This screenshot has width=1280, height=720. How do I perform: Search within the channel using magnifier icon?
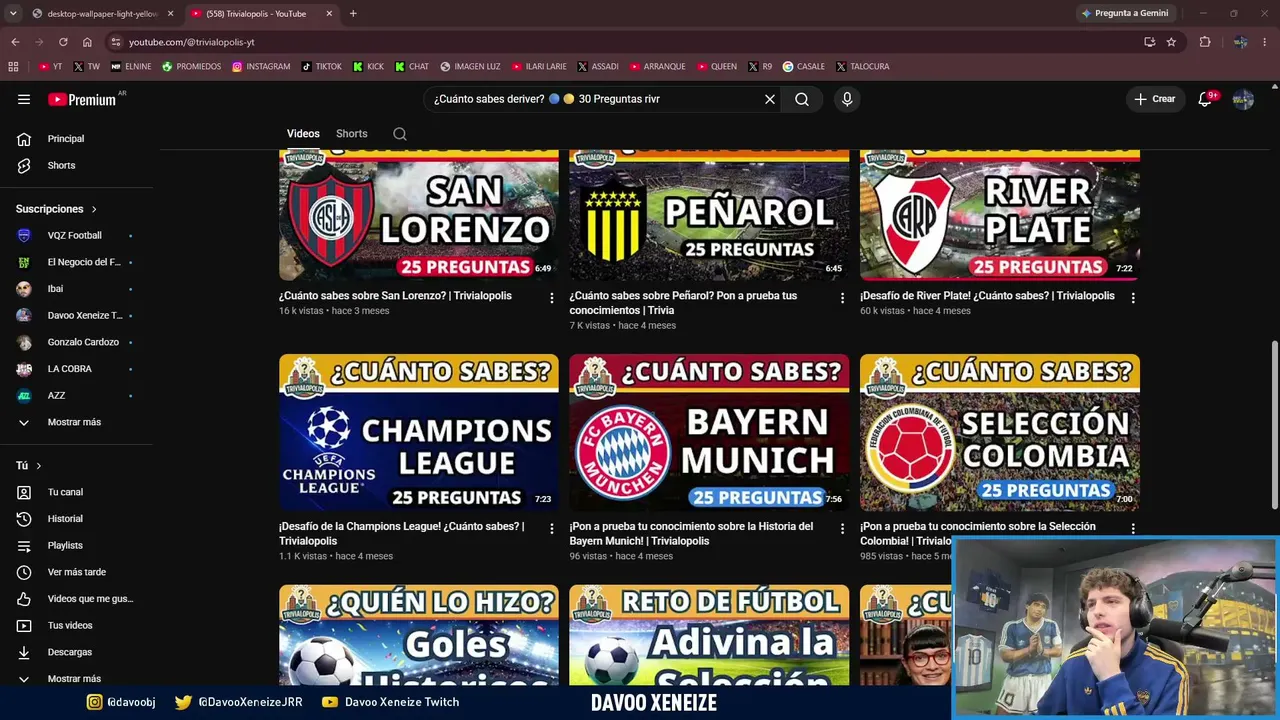coord(400,134)
